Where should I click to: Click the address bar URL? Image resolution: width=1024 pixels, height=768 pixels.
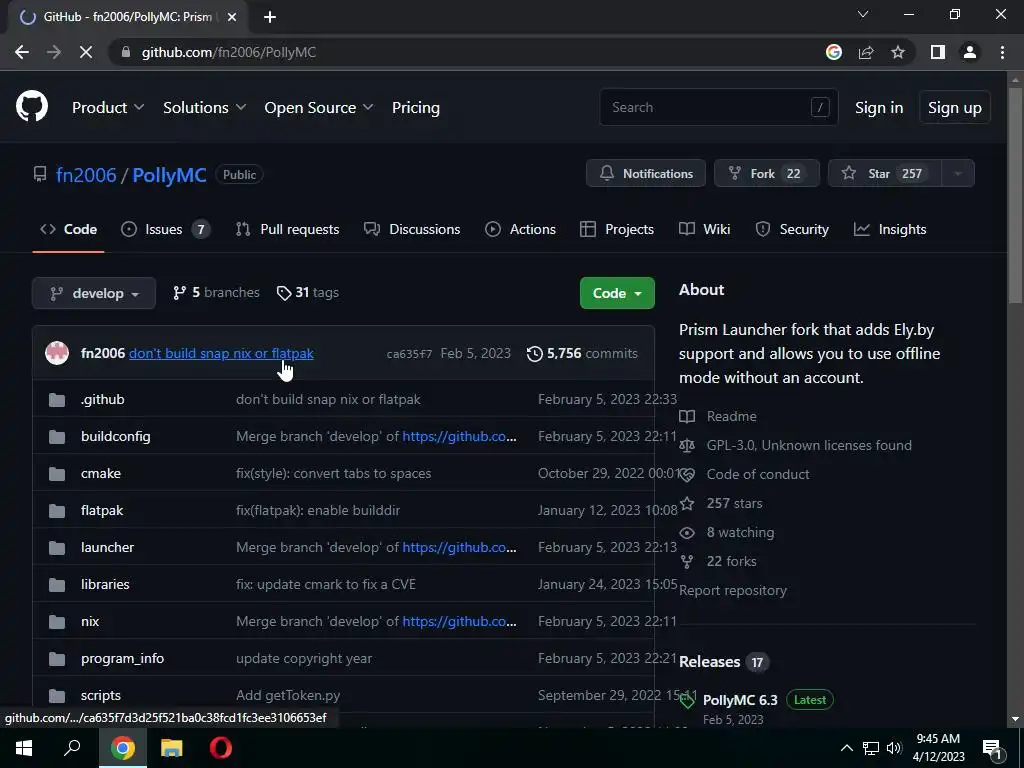[229, 52]
